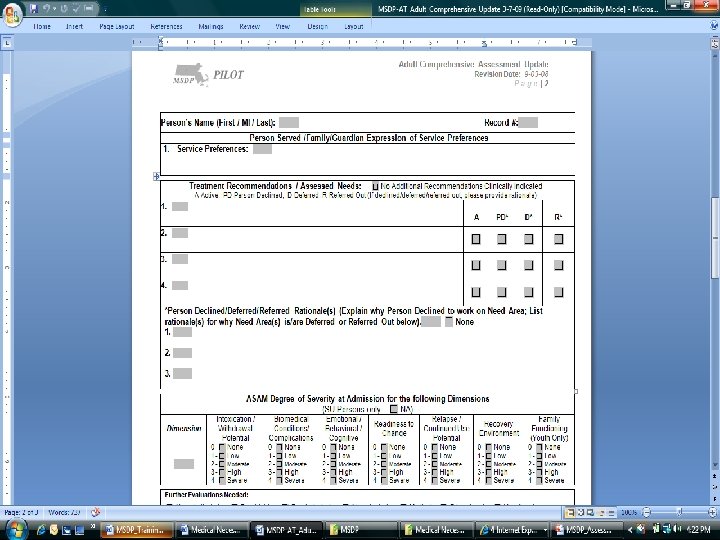Viewport: 720px width, 540px height.
Task: Open the Microsoft Word Help icon
Action: pos(714,26)
